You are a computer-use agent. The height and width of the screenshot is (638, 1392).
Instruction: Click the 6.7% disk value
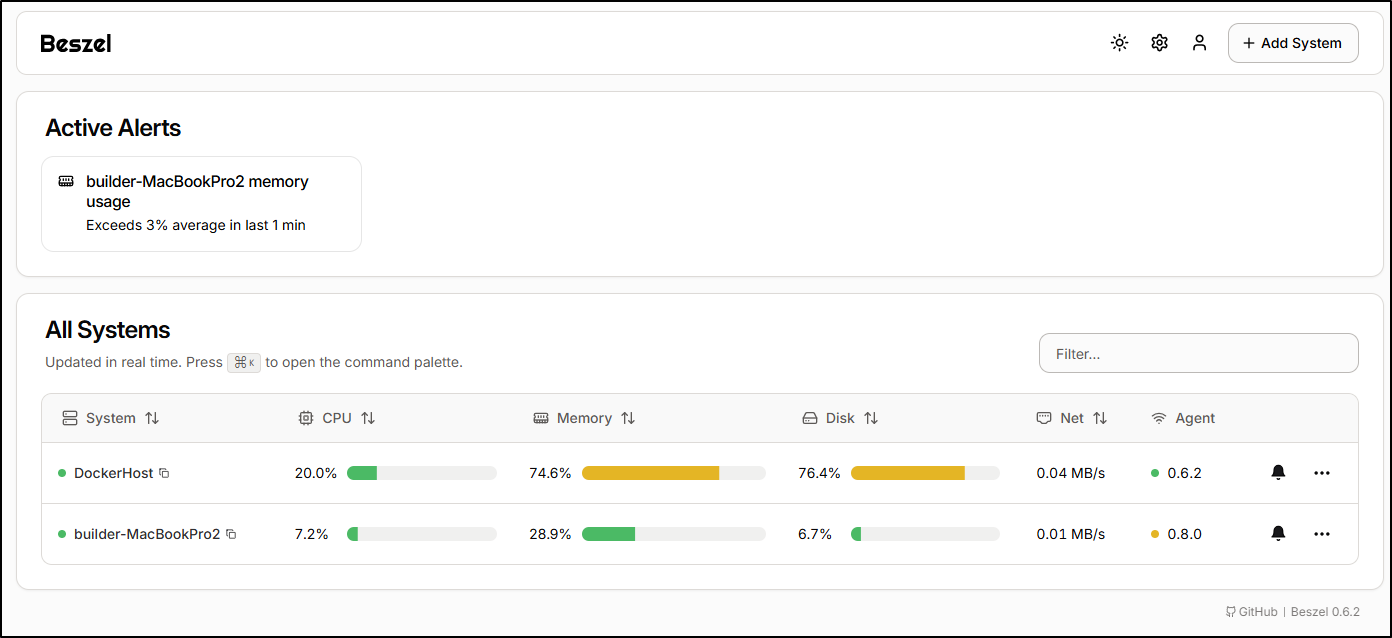[x=815, y=534]
